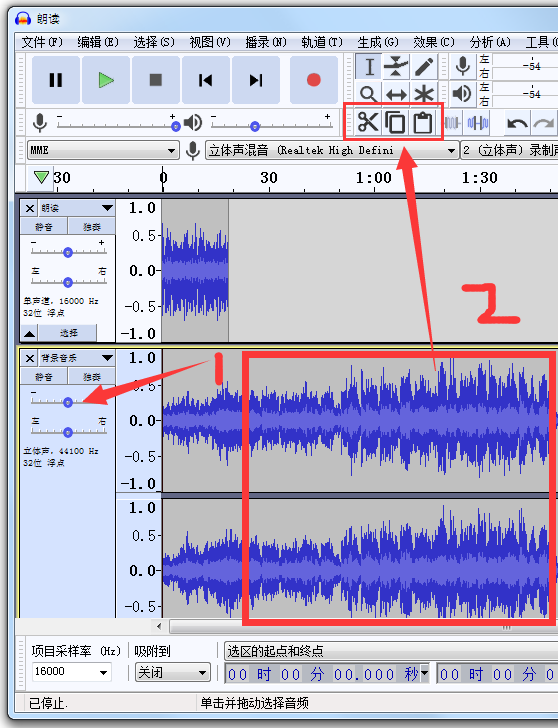Click the Paste clipboard icon

(423, 123)
